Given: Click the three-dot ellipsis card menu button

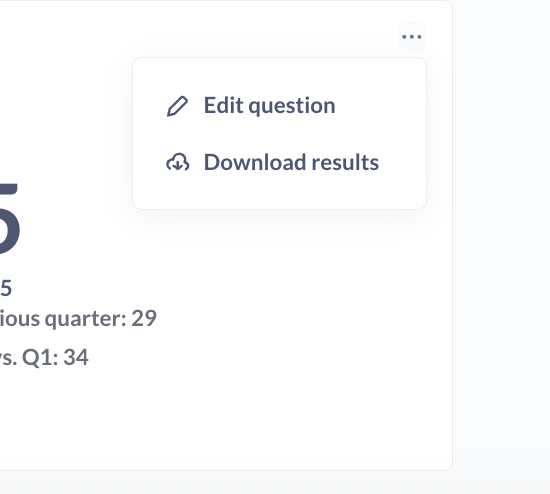Looking at the screenshot, I should pos(412,36).
